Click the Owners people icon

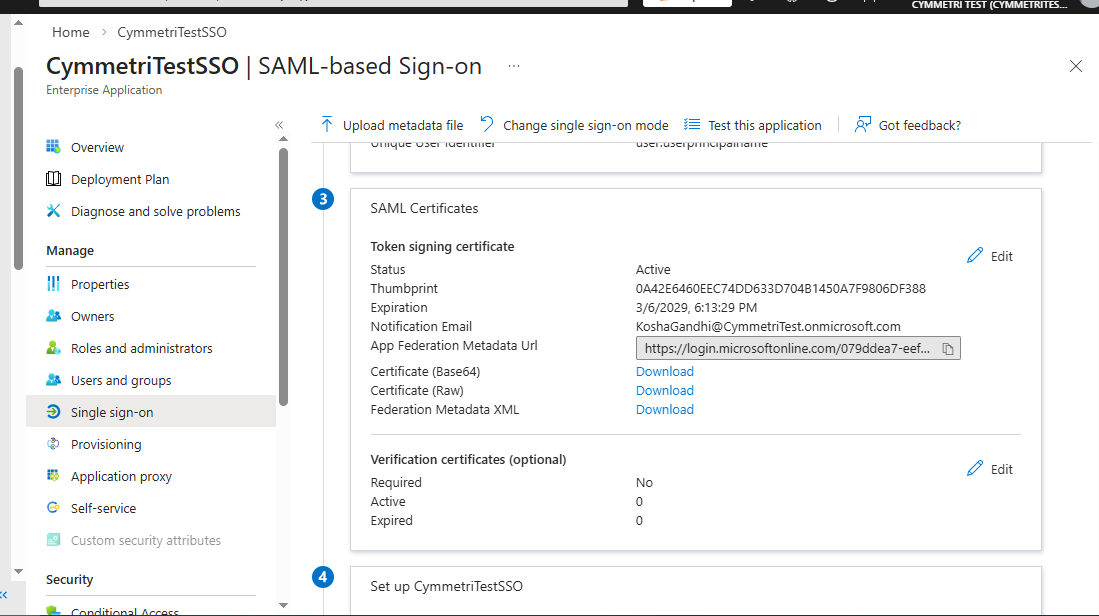click(x=53, y=316)
